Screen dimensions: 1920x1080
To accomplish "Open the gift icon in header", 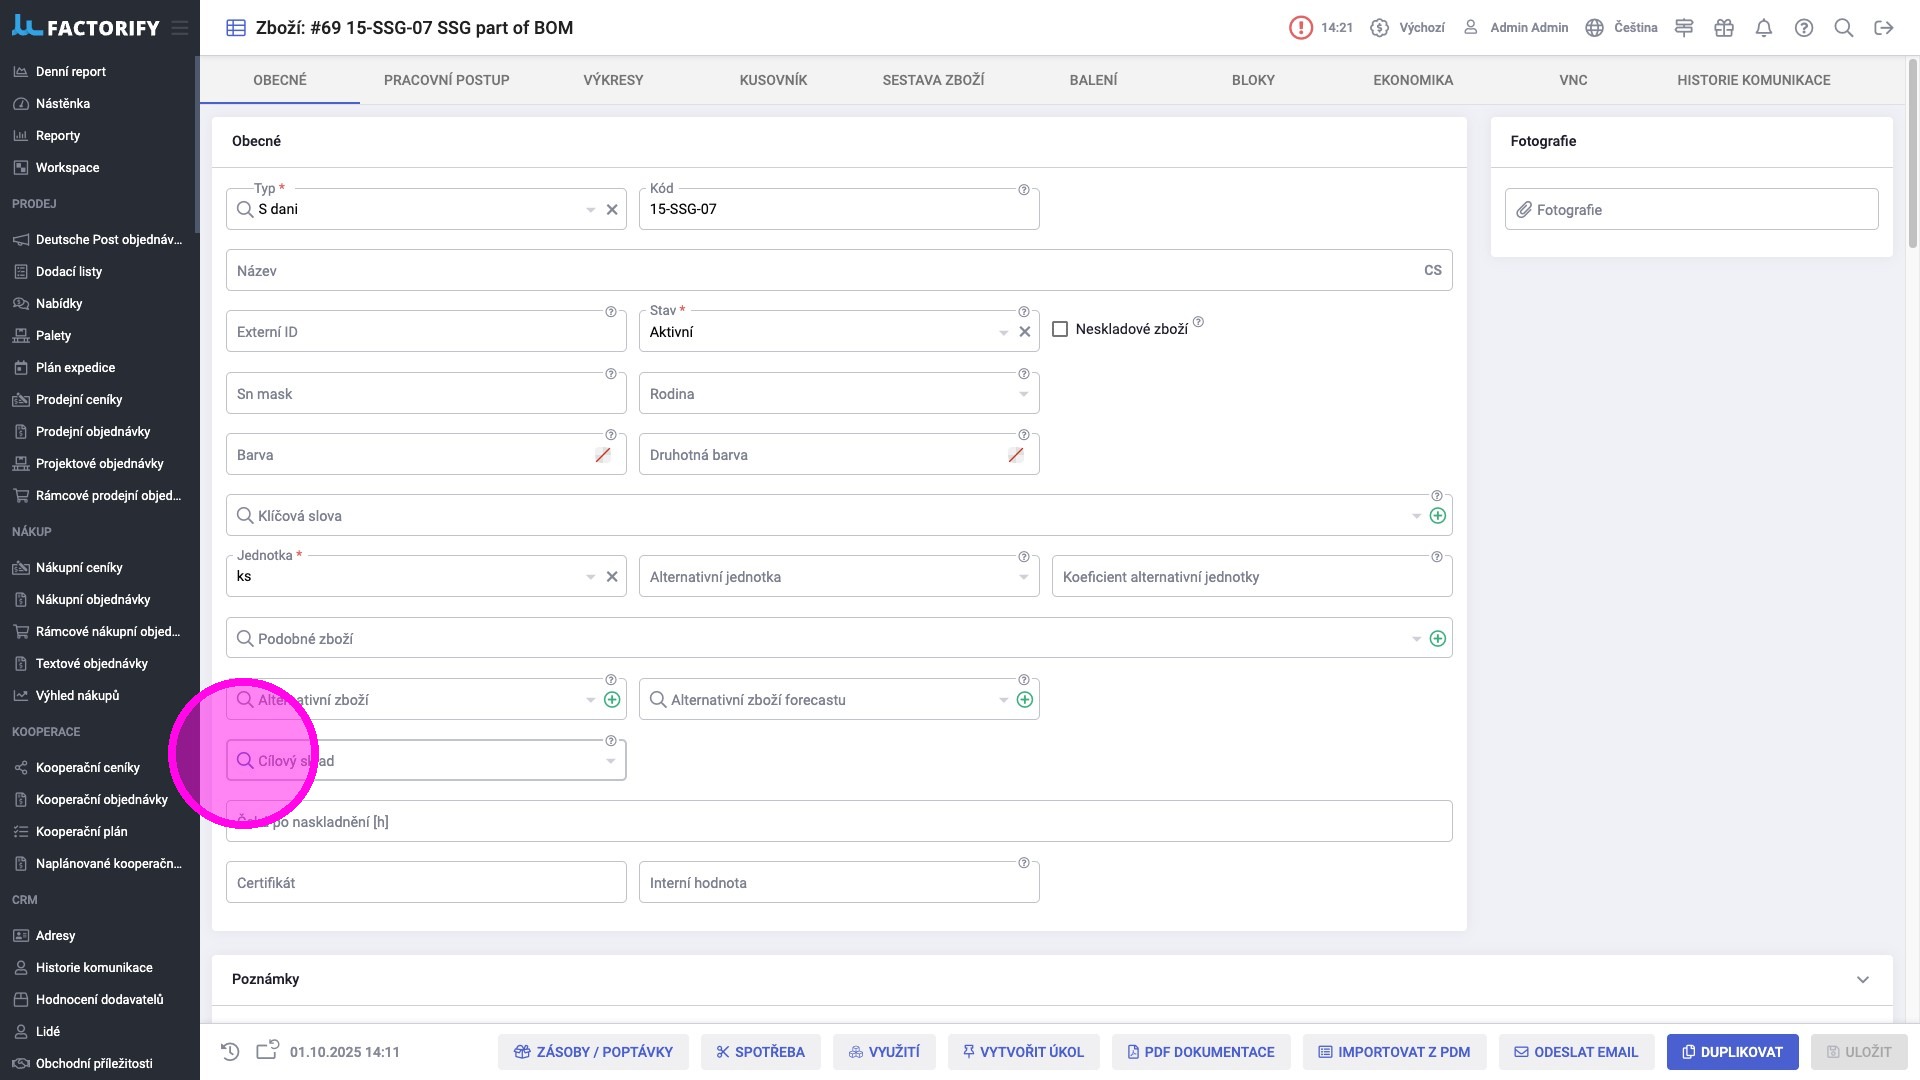I will 1724,28.
